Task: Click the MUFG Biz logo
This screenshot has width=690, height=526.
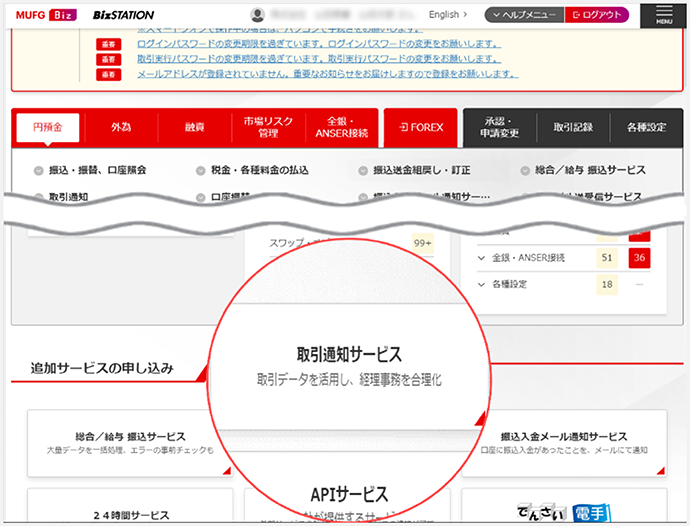Action: 43,15
